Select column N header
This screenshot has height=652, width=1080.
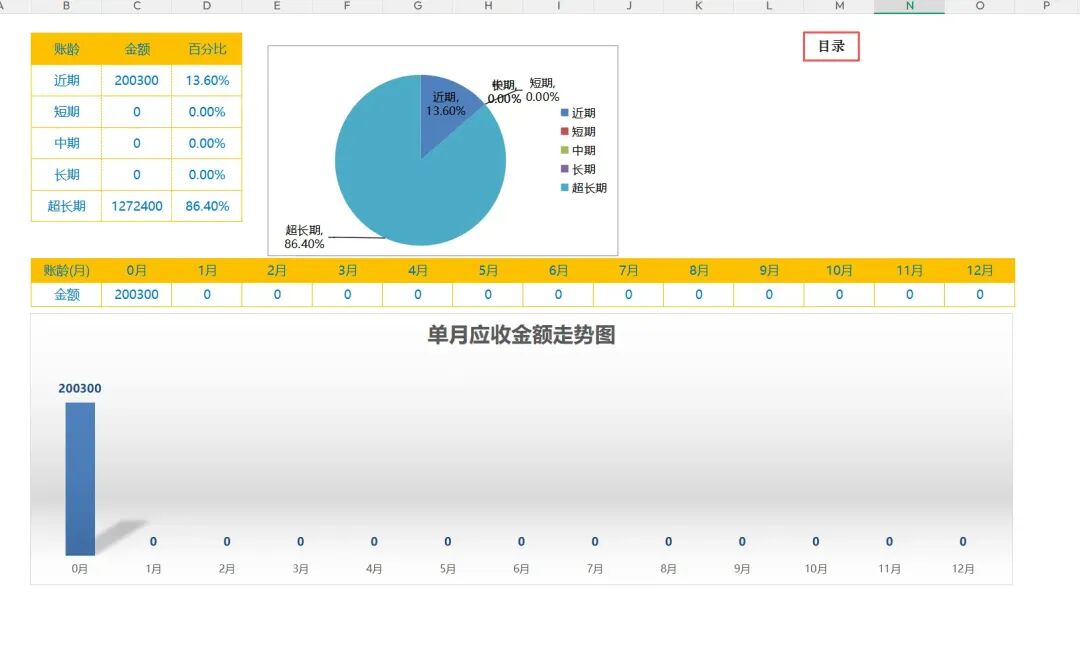click(909, 6)
